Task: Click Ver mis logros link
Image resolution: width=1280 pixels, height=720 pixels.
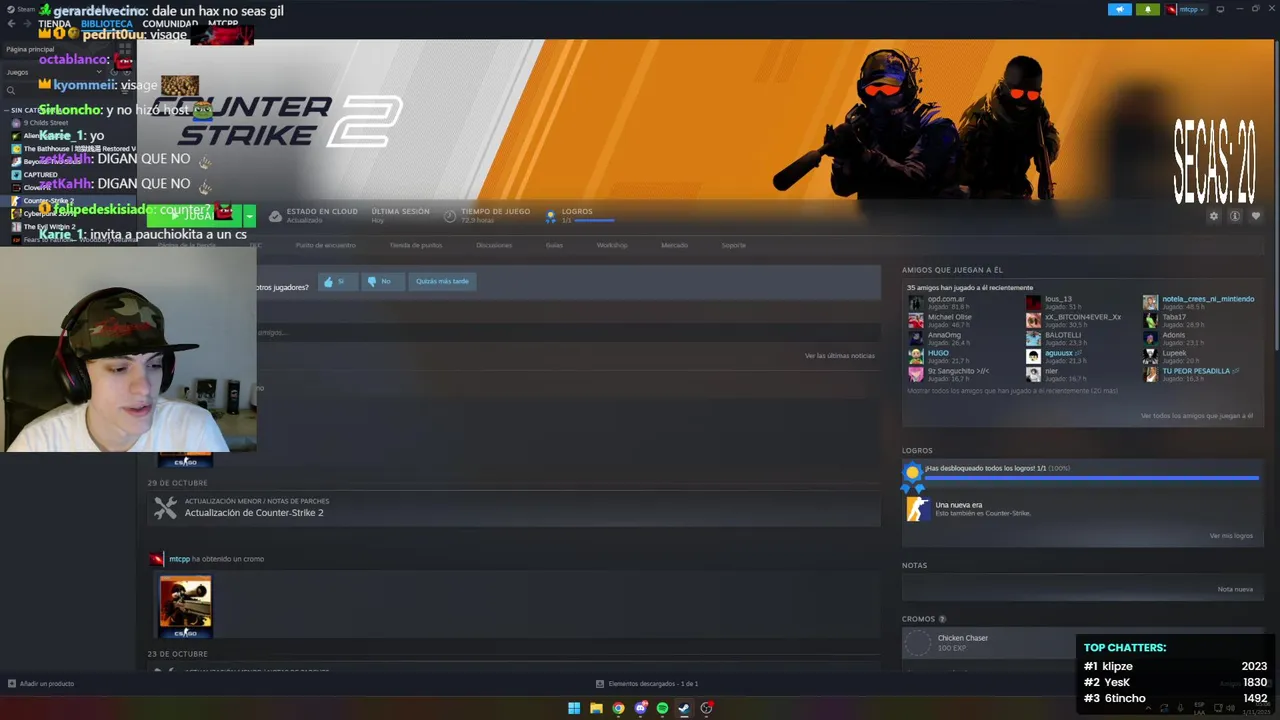Action: (1231, 536)
